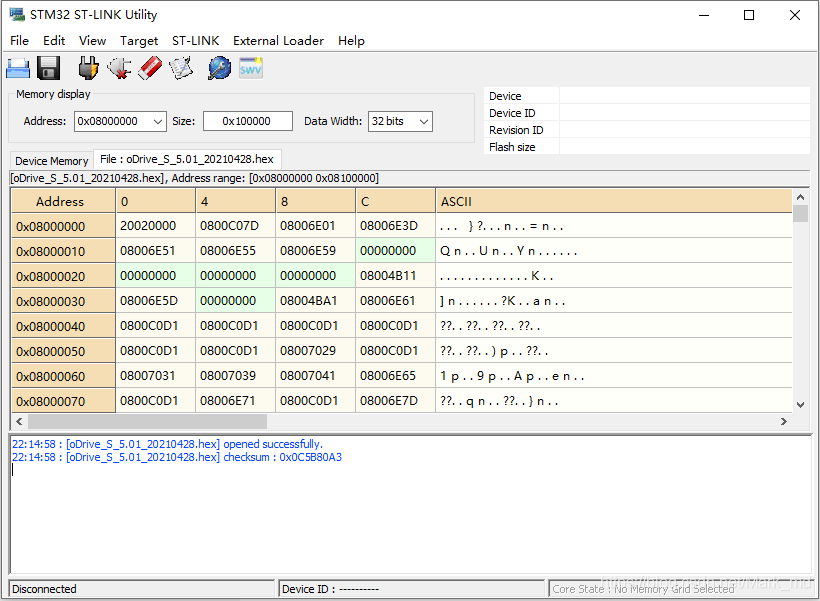Click the Disconnected status bar field
820x601 pixels.
click(142, 589)
